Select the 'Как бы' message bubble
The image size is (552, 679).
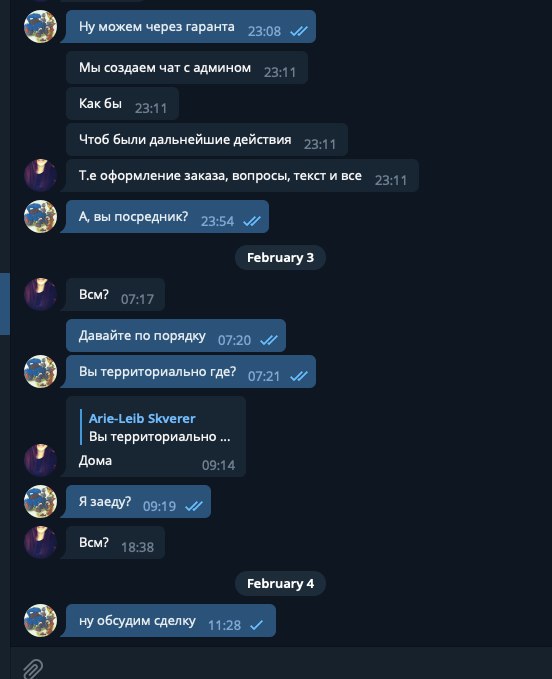[122, 103]
